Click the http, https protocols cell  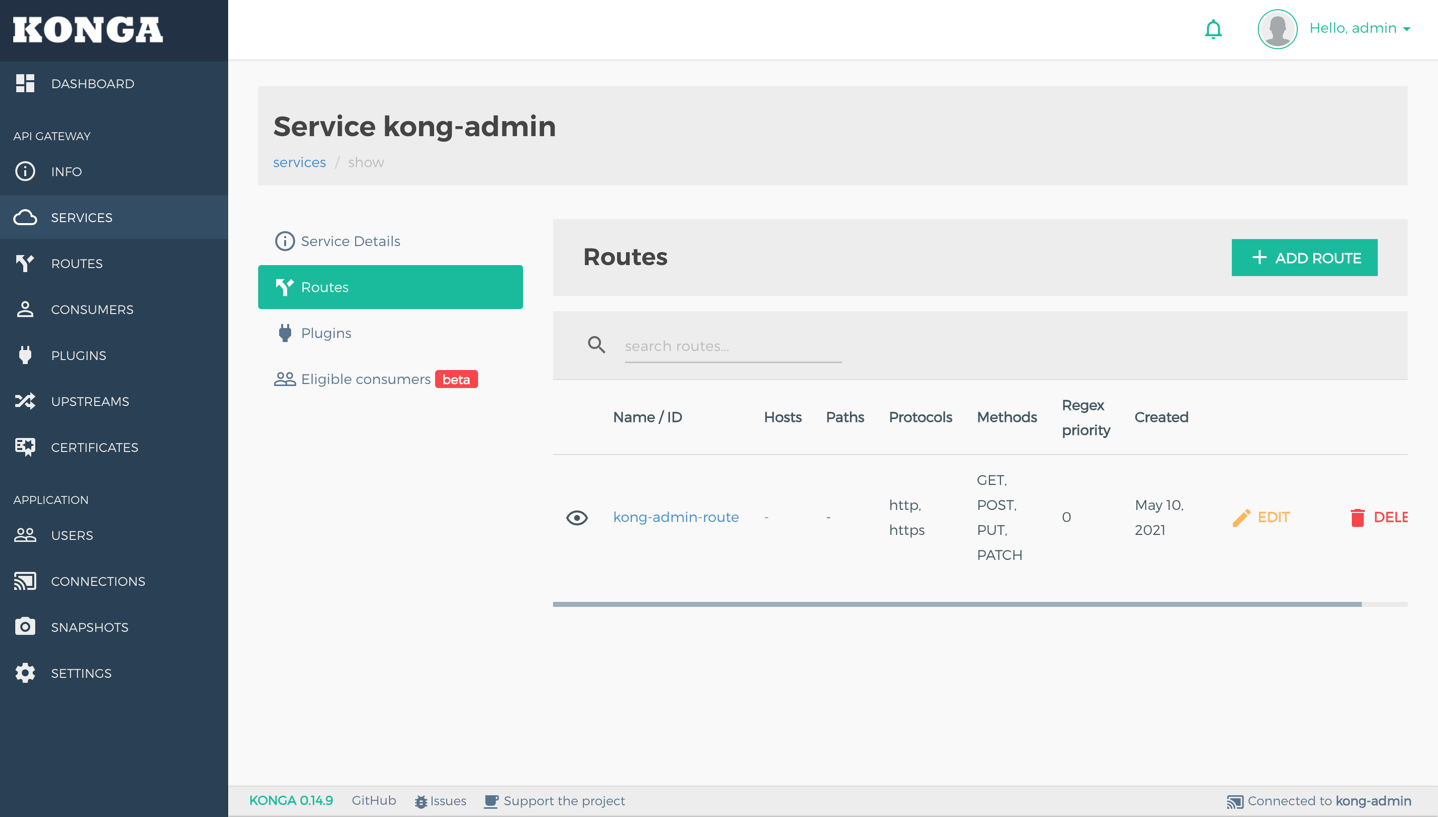point(907,517)
